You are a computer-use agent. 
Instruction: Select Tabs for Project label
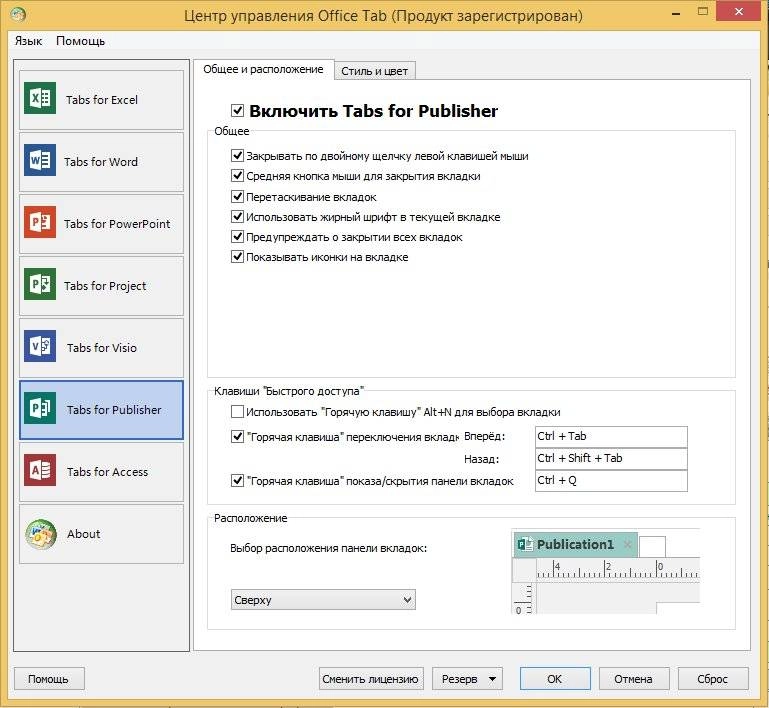pos(105,285)
